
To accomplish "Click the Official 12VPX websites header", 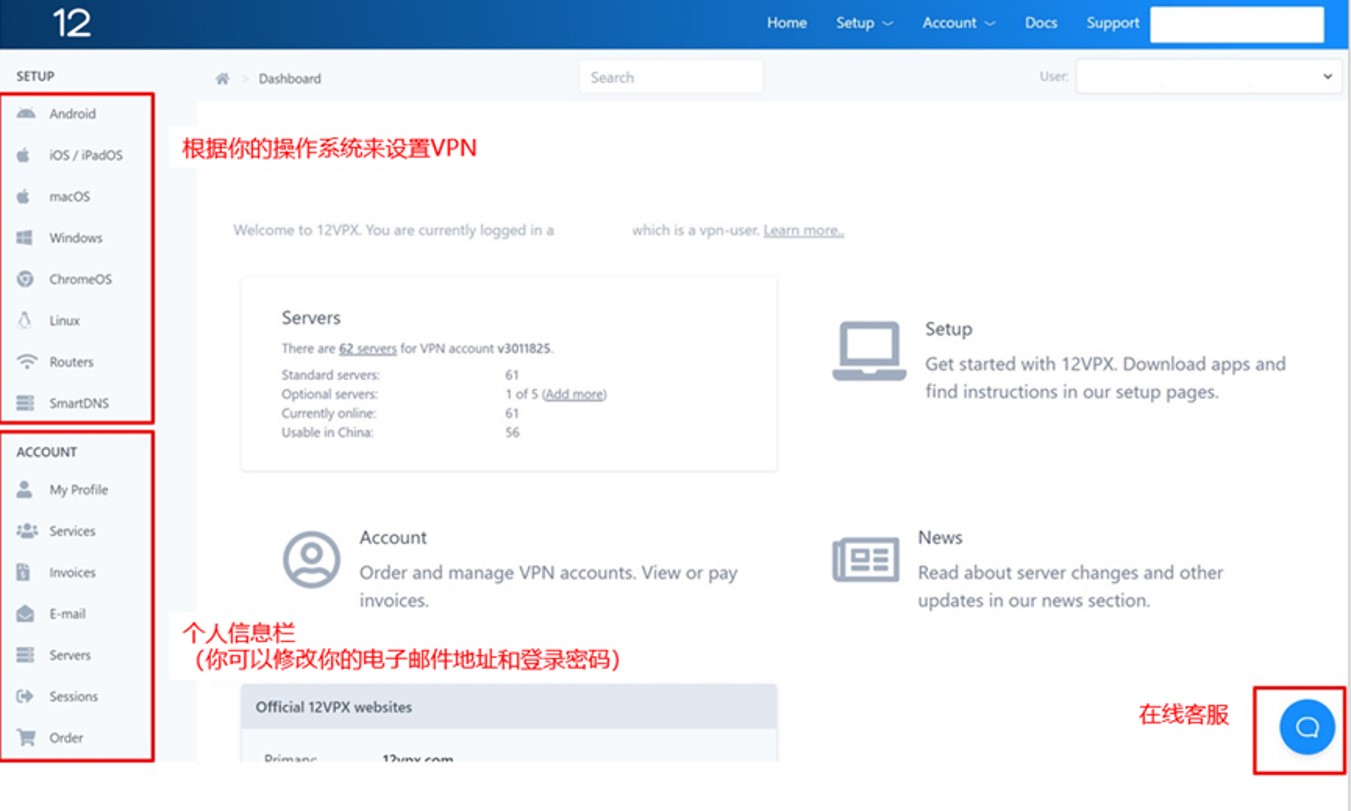I will point(509,707).
